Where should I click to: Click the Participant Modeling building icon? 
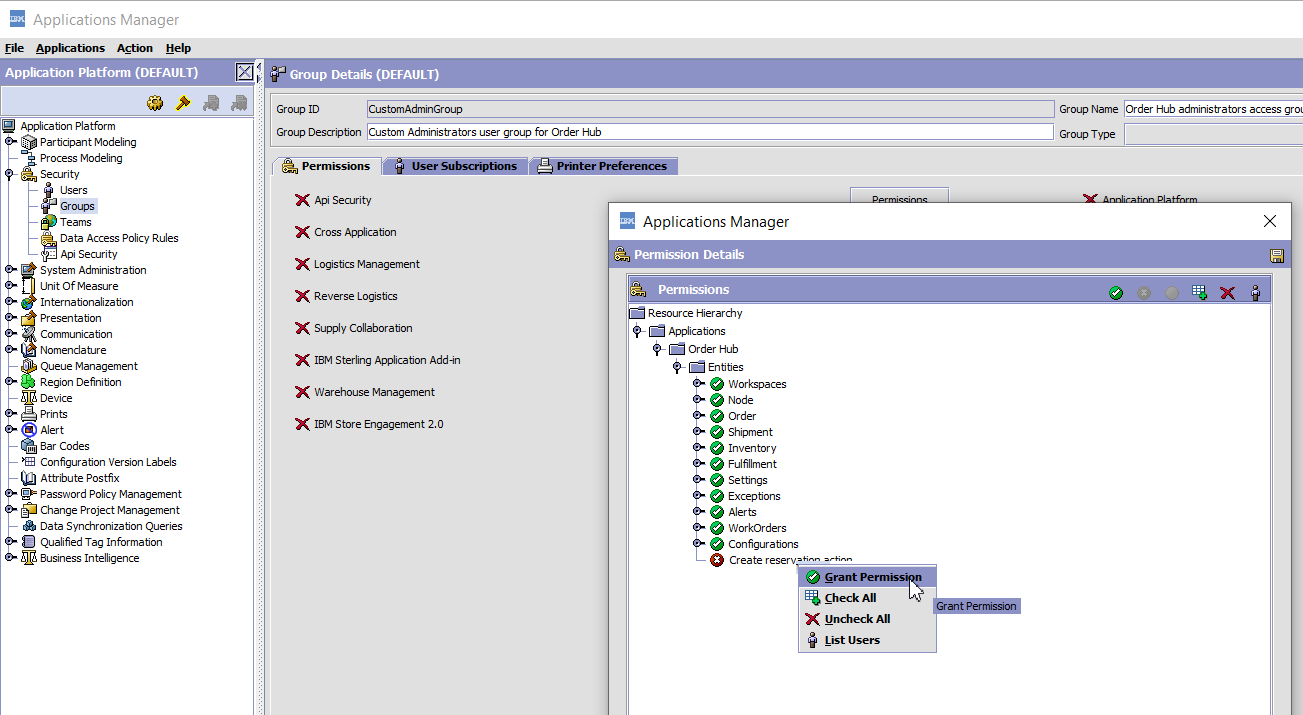click(29, 142)
